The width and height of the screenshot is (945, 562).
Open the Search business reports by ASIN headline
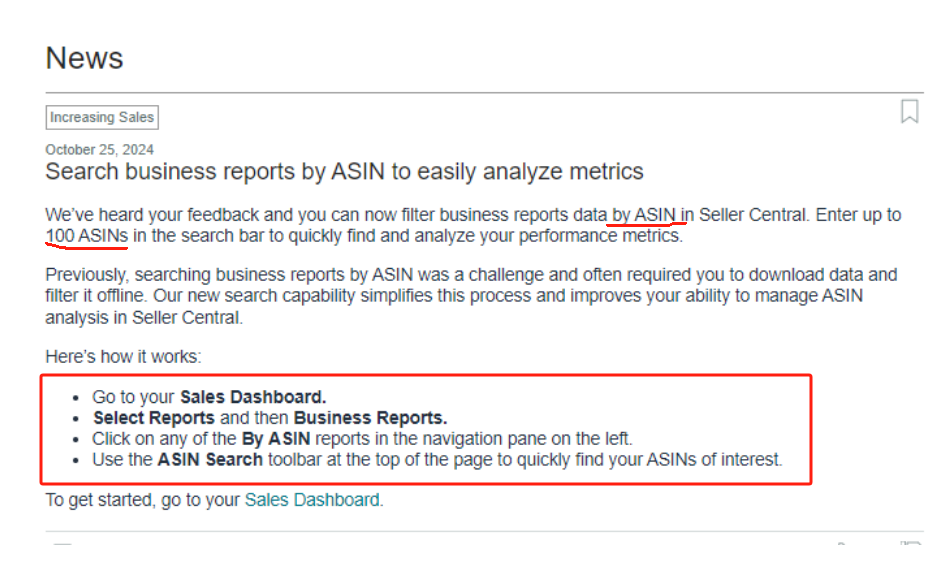344,171
